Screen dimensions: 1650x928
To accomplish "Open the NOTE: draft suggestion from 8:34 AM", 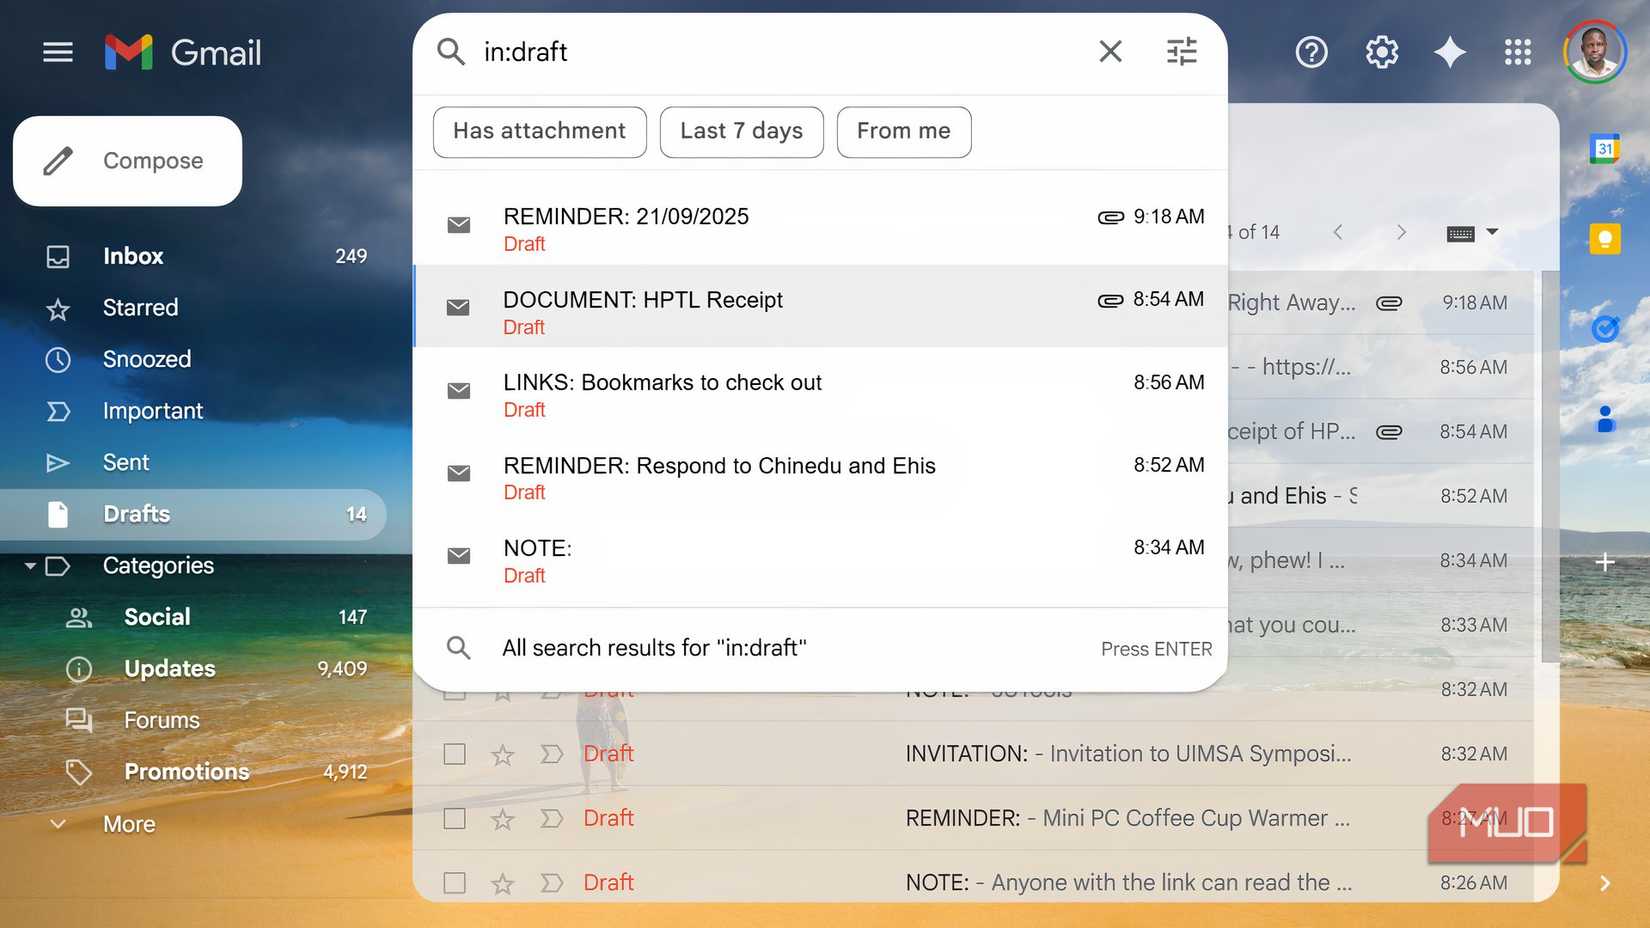I will coord(820,555).
